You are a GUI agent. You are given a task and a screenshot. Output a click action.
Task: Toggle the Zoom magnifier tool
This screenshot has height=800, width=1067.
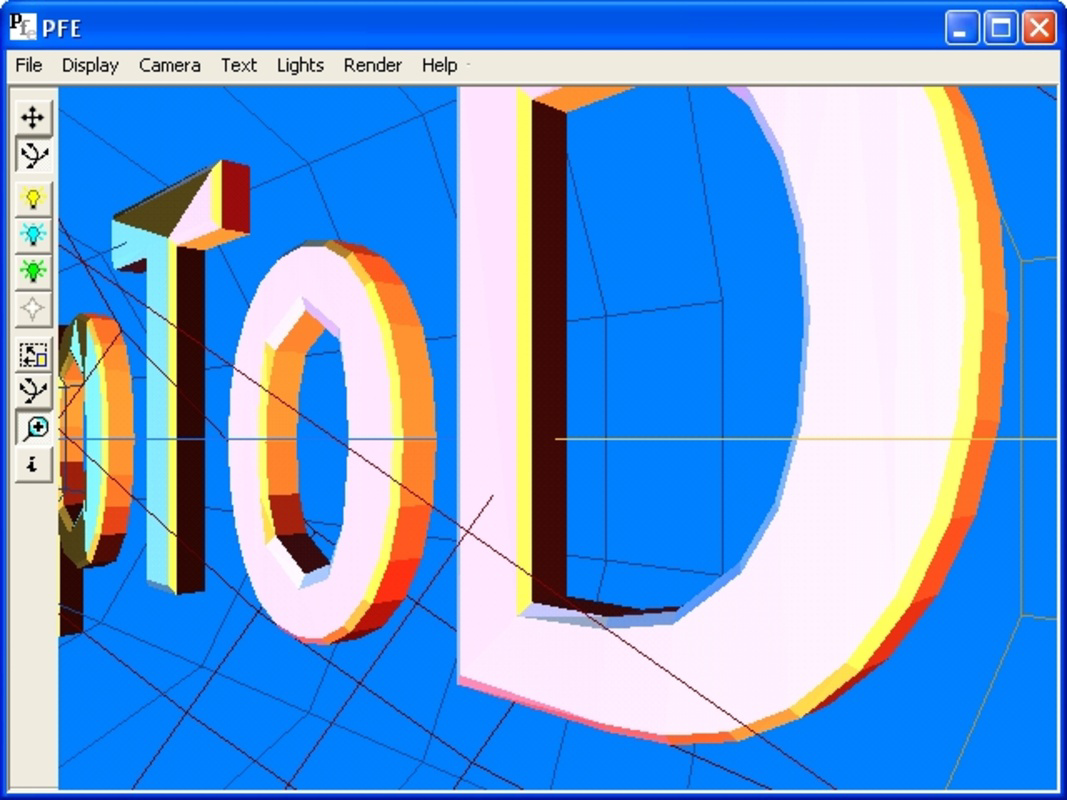(33, 427)
